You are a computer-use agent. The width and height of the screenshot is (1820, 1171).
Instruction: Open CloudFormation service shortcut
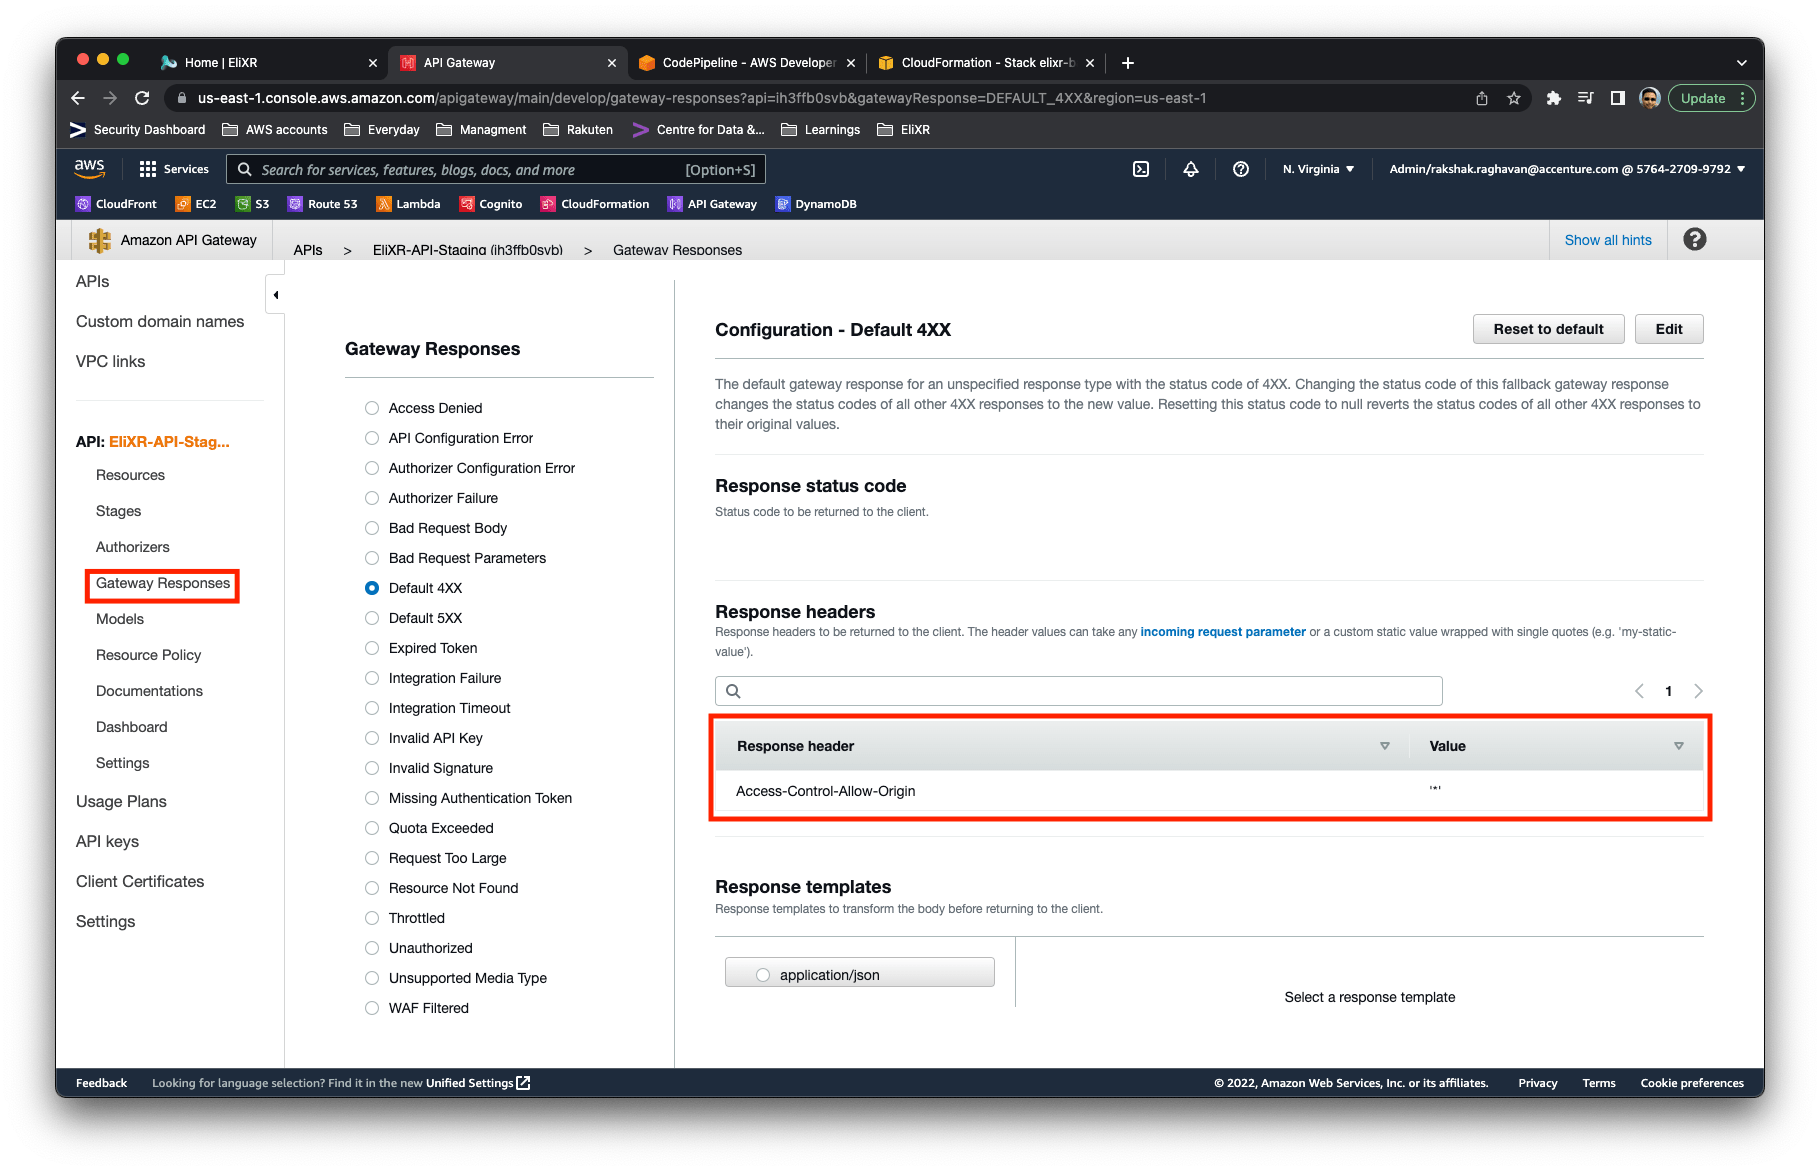(x=595, y=204)
